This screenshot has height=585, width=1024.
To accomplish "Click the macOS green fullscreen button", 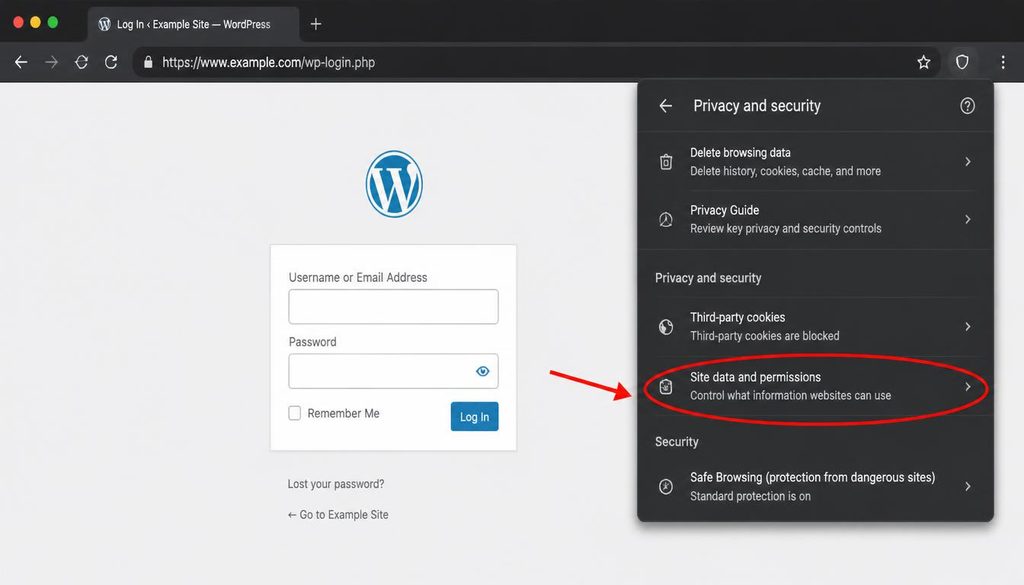I will (53, 23).
